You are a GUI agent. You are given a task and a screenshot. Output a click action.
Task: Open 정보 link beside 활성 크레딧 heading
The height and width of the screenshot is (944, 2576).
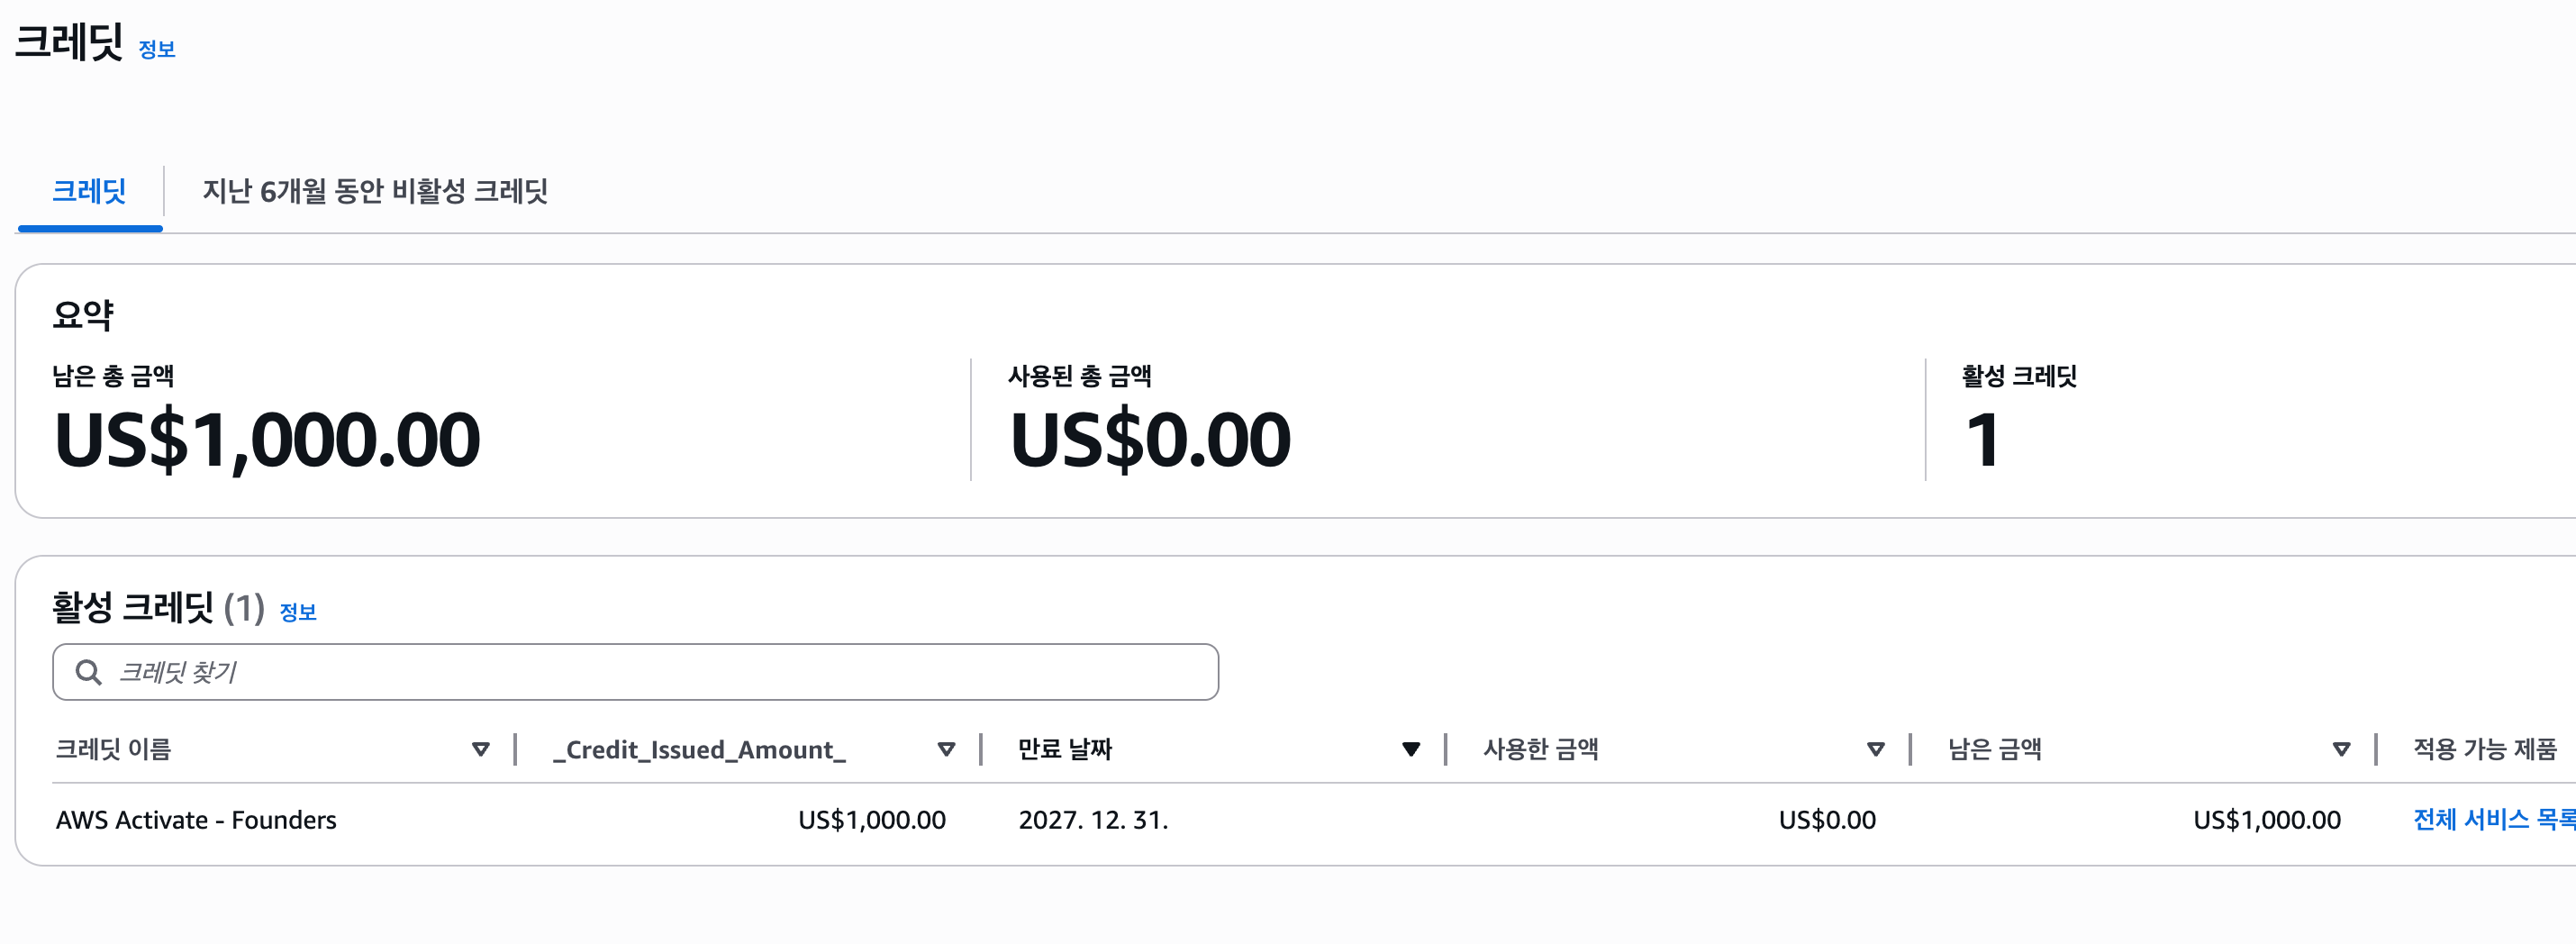[x=298, y=612]
